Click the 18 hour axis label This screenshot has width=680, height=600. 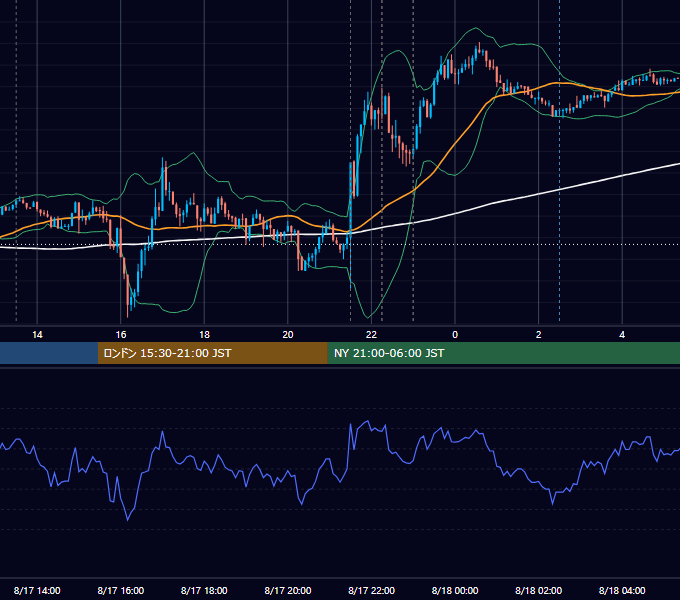click(204, 335)
